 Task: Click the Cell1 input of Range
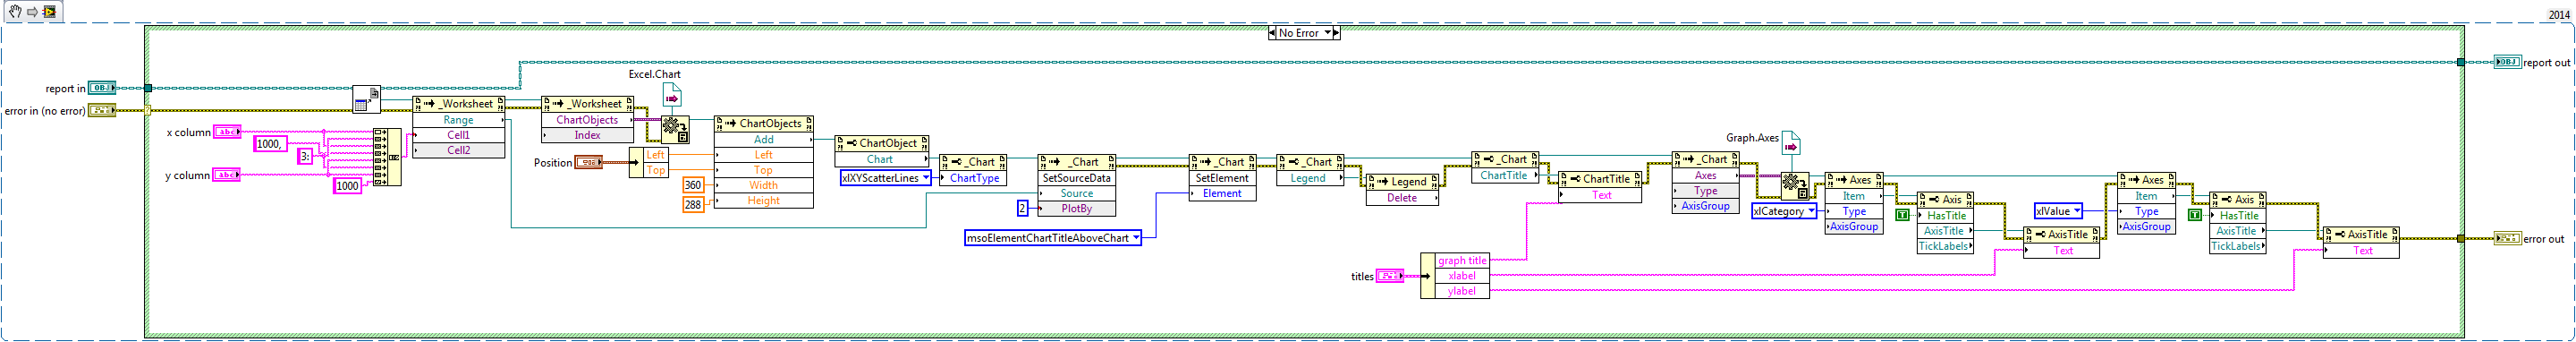[459, 135]
